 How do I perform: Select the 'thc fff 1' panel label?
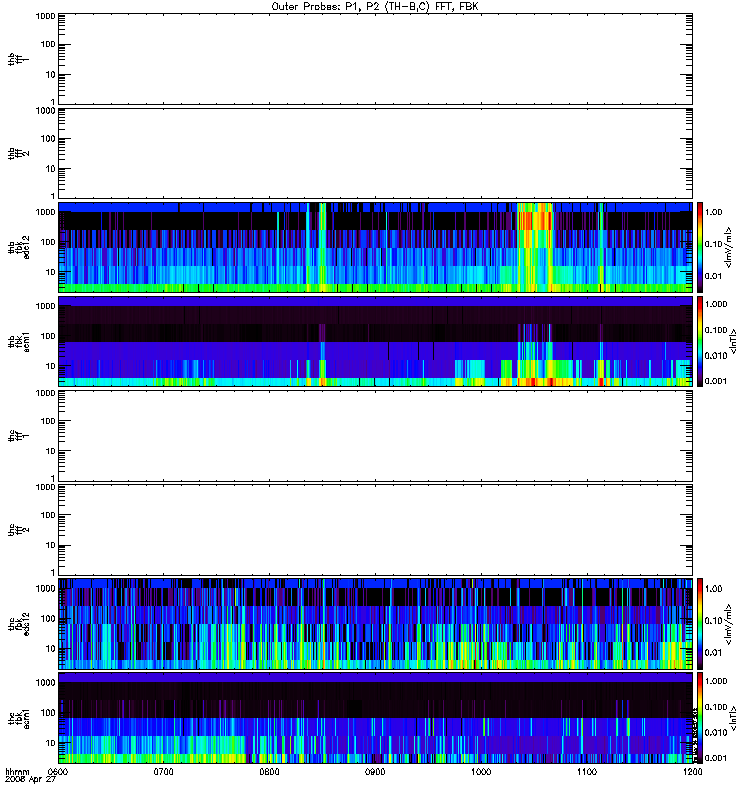18,436
